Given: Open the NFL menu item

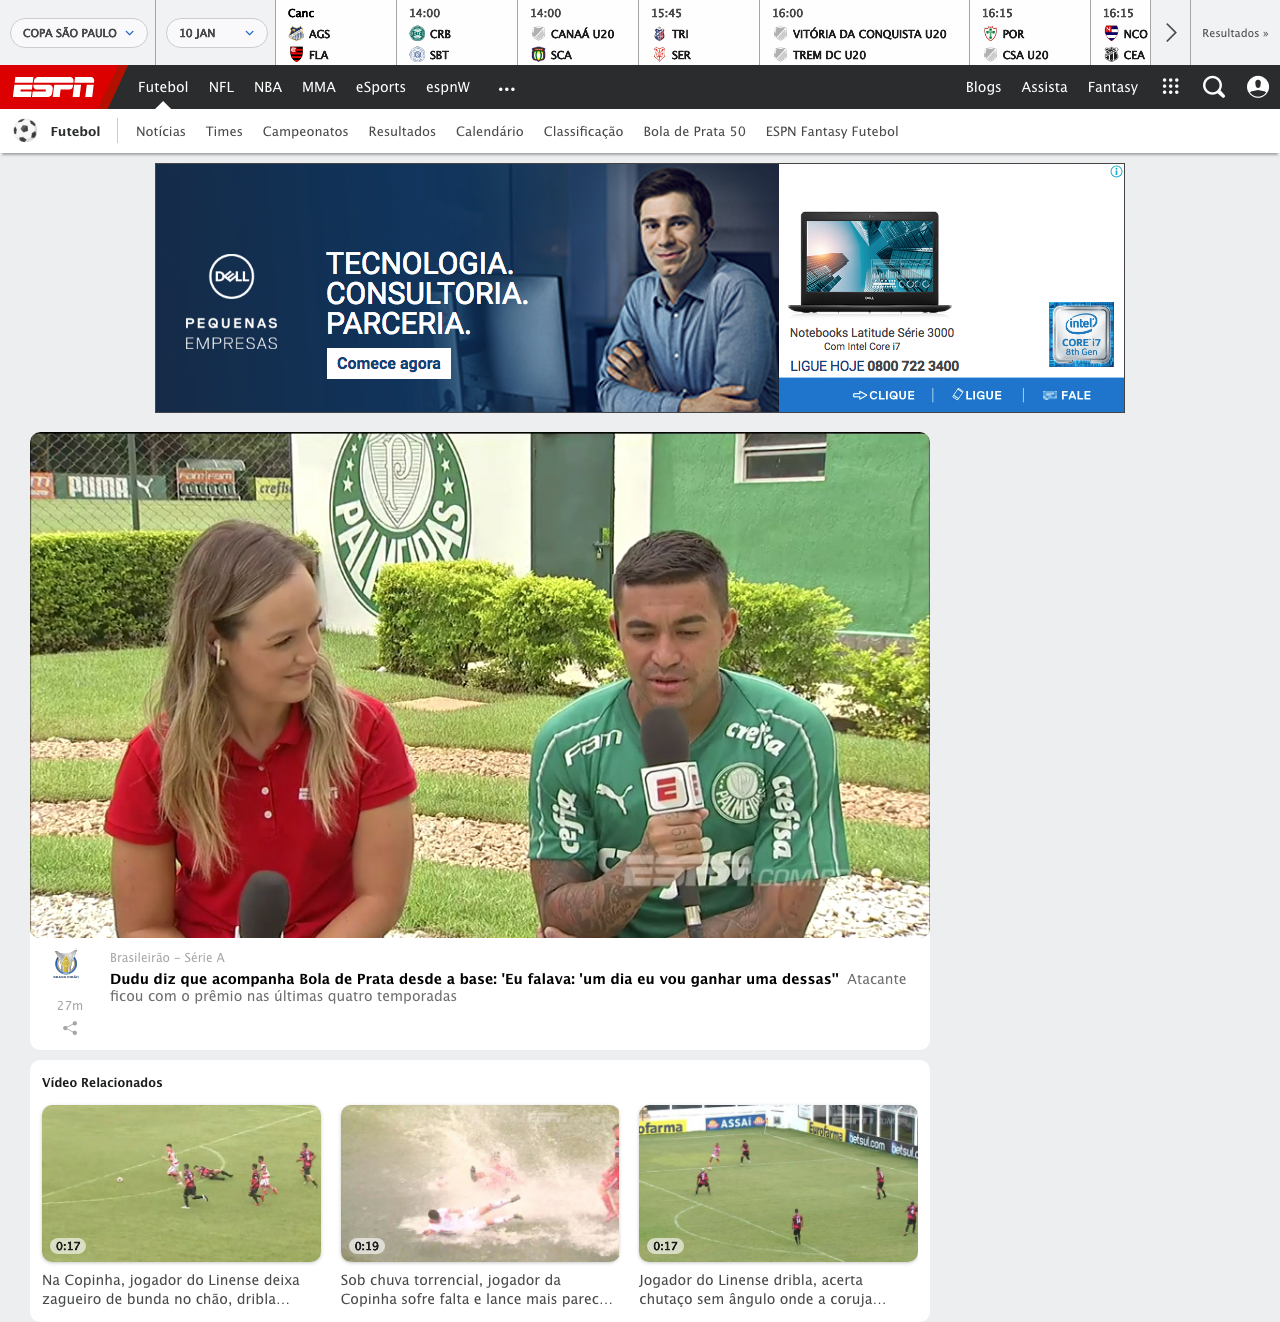Looking at the screenshot, I should [221, 87].
